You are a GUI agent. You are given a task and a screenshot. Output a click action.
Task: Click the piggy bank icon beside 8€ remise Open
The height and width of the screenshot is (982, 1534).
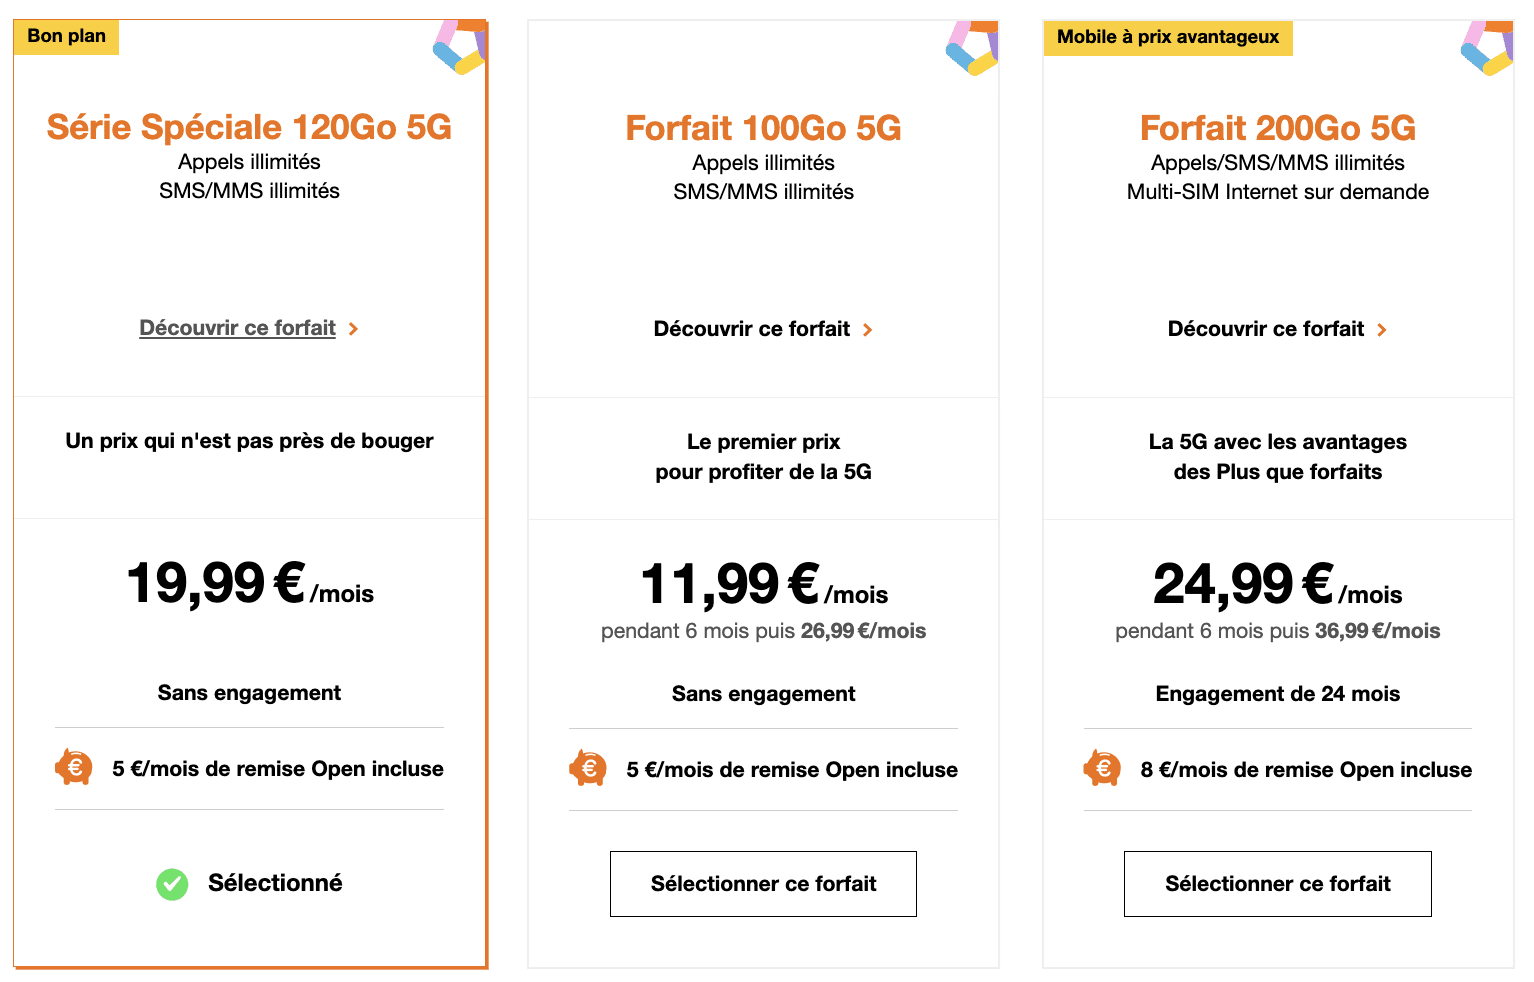[1102, 769]
